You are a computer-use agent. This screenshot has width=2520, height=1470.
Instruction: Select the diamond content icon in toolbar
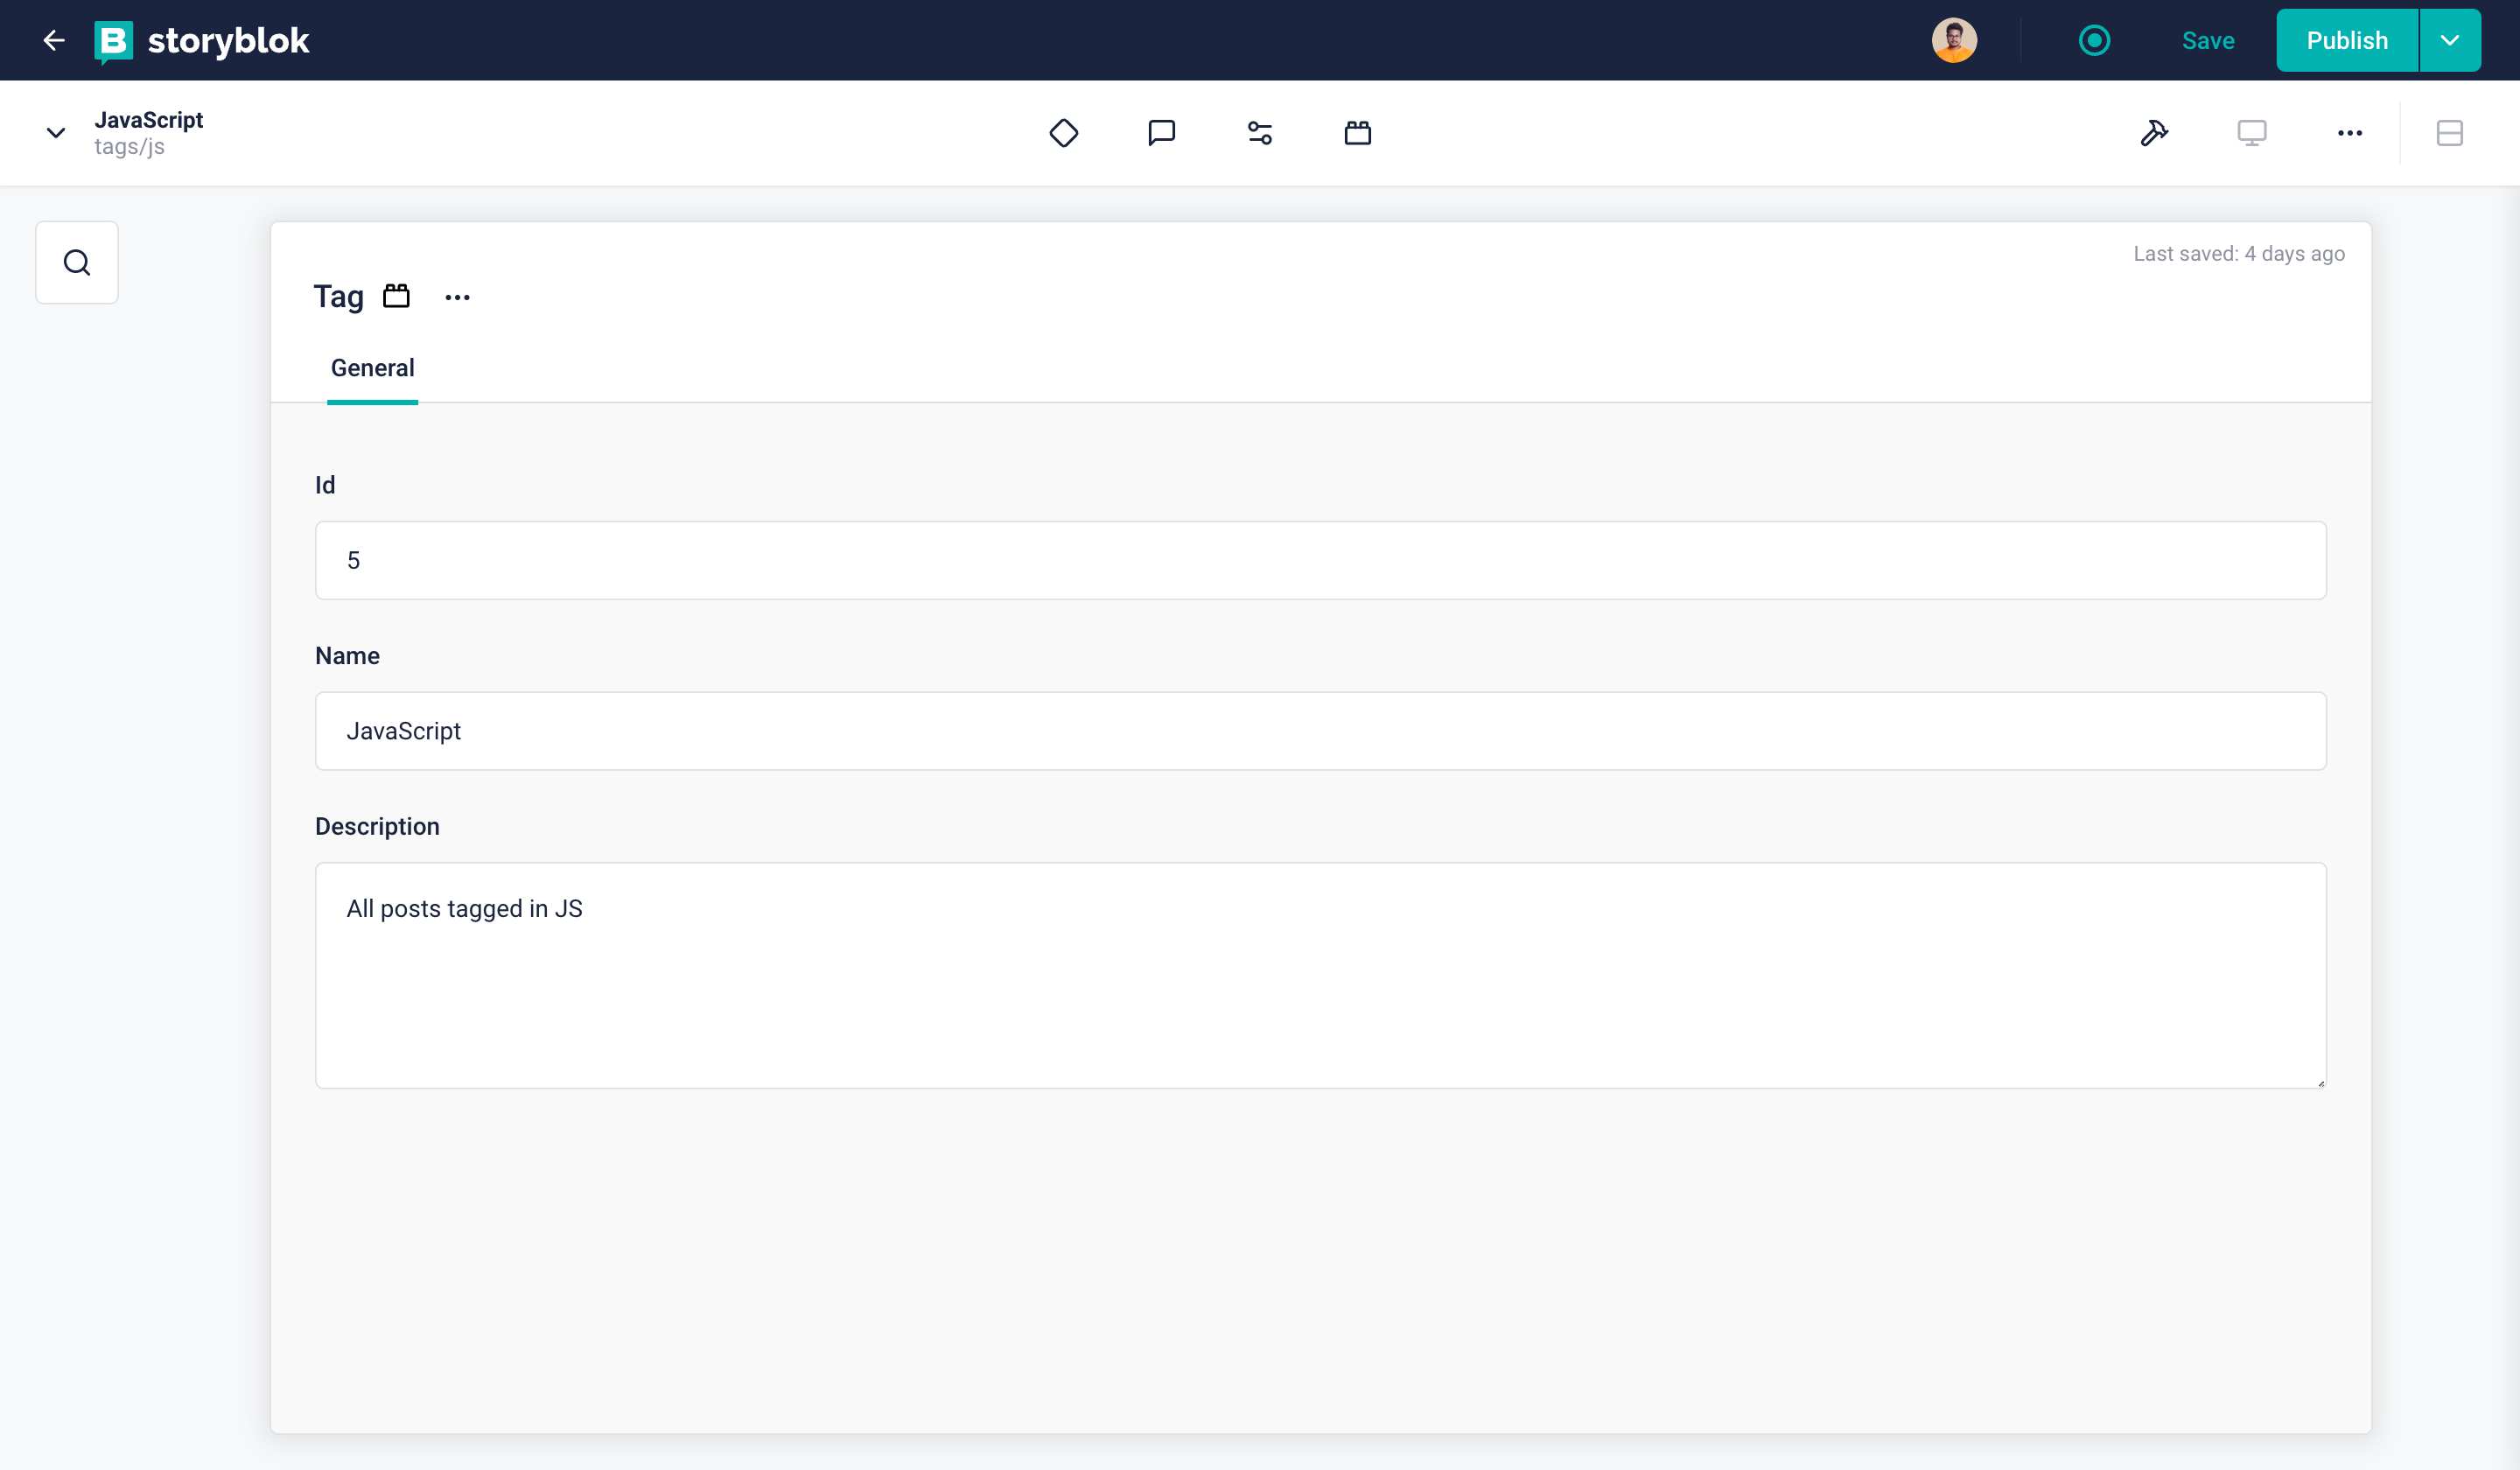click(1063, 133)
